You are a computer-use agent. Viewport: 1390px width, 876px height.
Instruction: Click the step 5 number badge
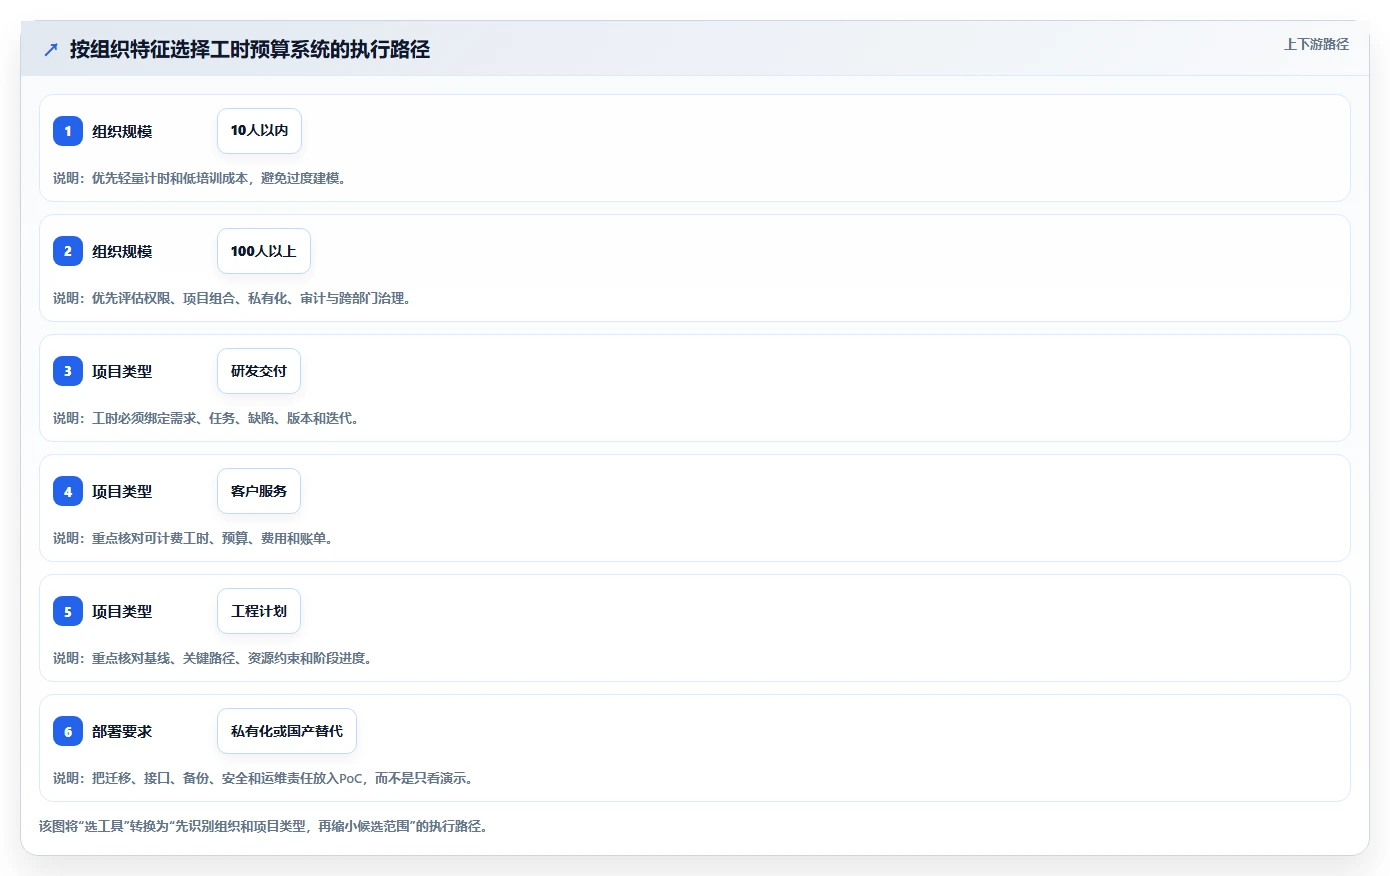pyautogui.click(x=68, y=611)
